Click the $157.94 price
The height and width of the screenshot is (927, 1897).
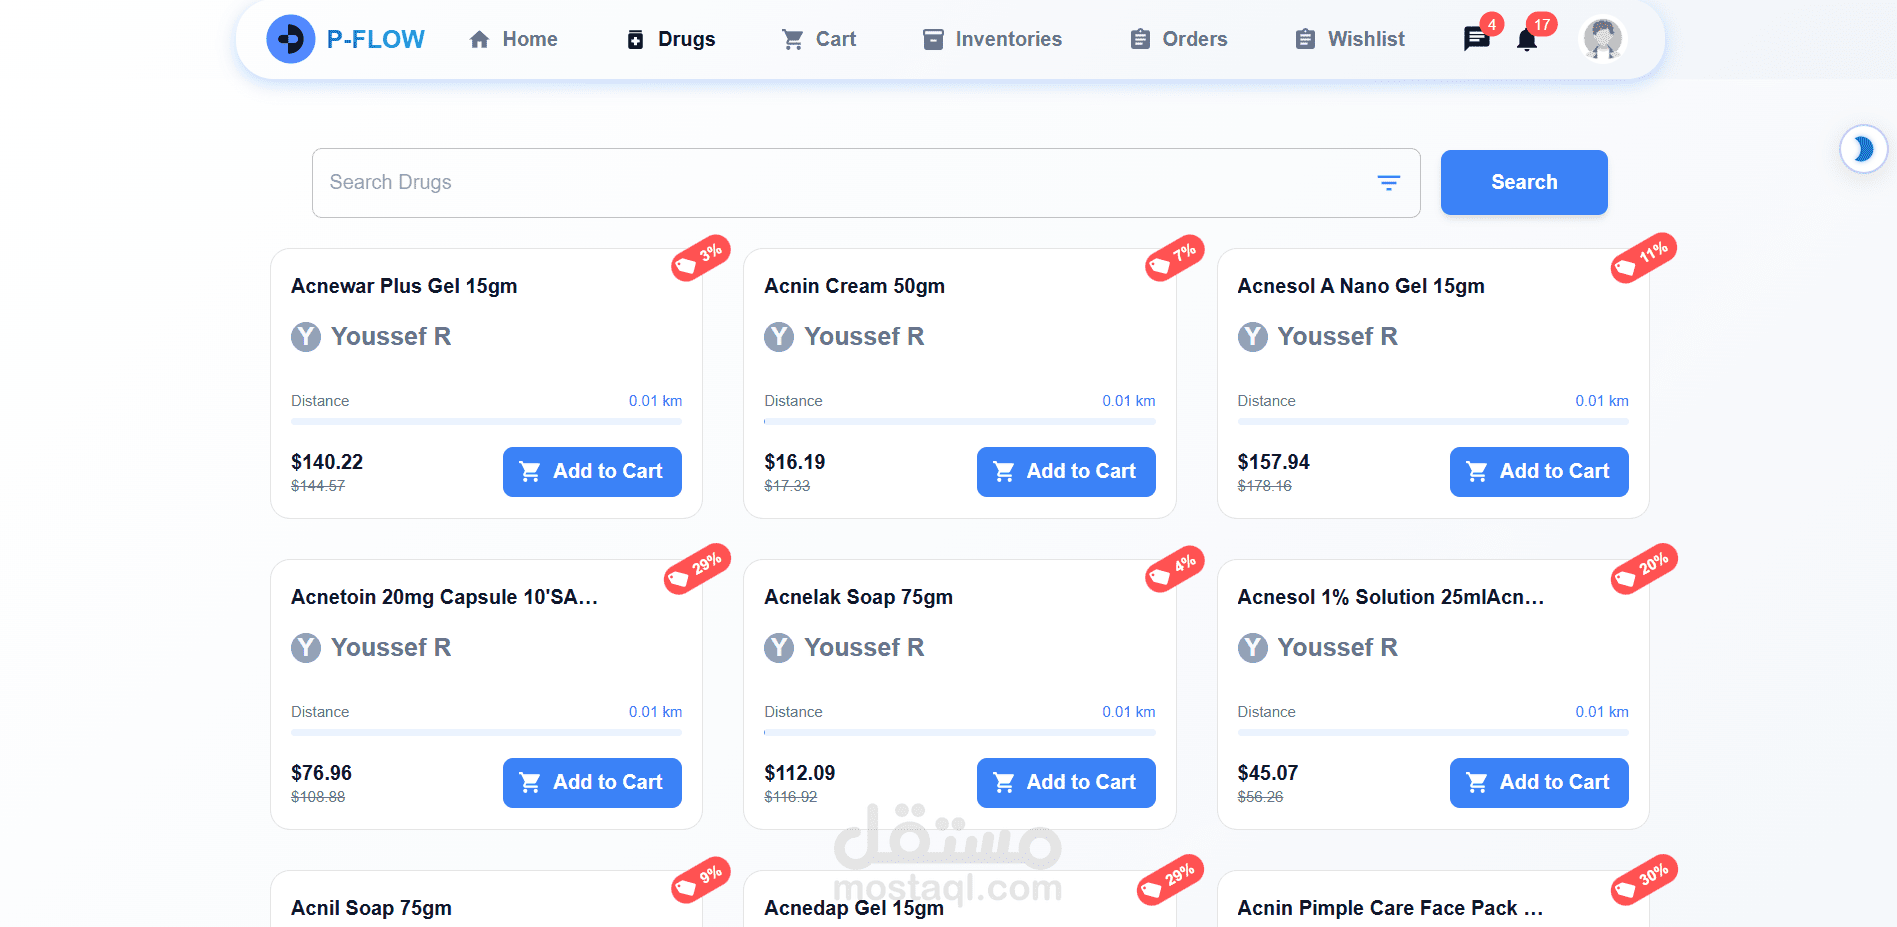1273,462
